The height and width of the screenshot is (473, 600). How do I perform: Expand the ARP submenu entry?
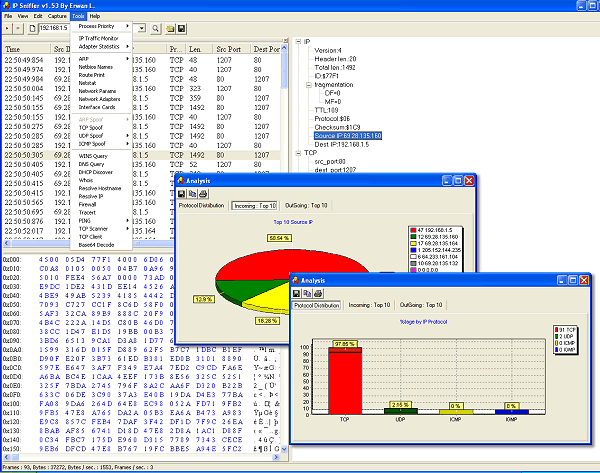[x=101, y=59]
